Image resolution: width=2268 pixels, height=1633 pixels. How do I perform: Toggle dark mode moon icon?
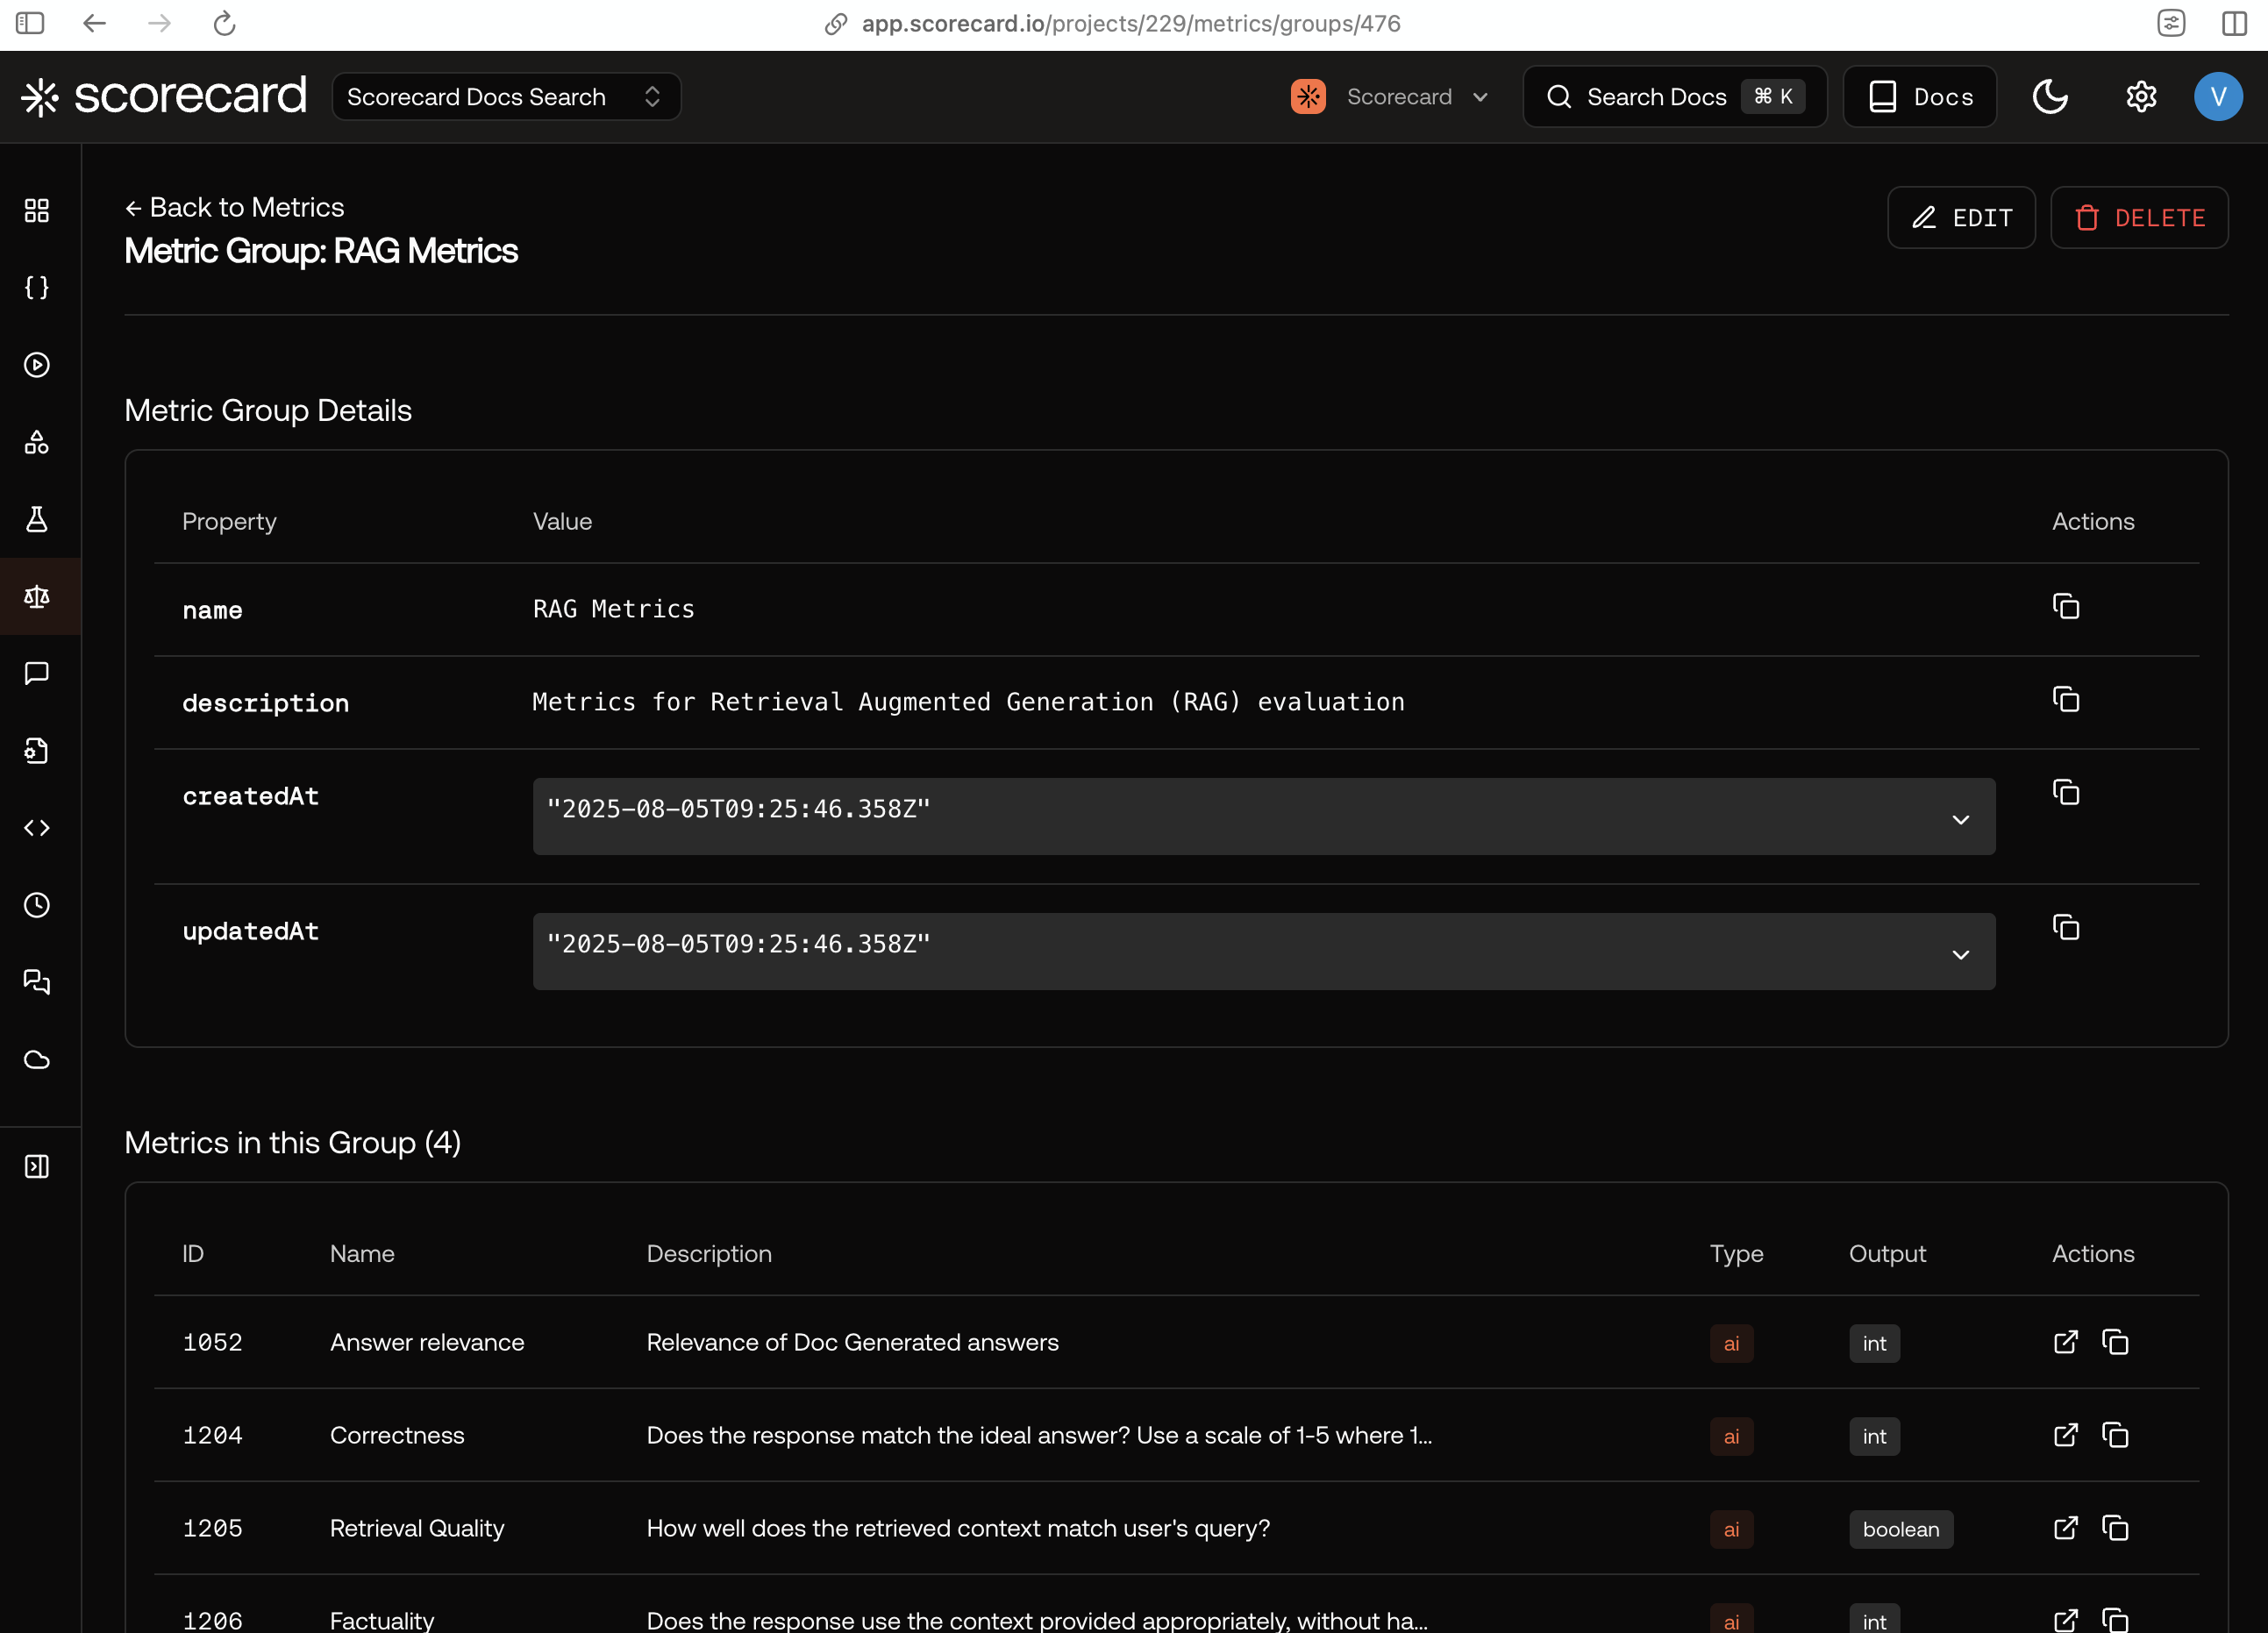click(2050, 97)
